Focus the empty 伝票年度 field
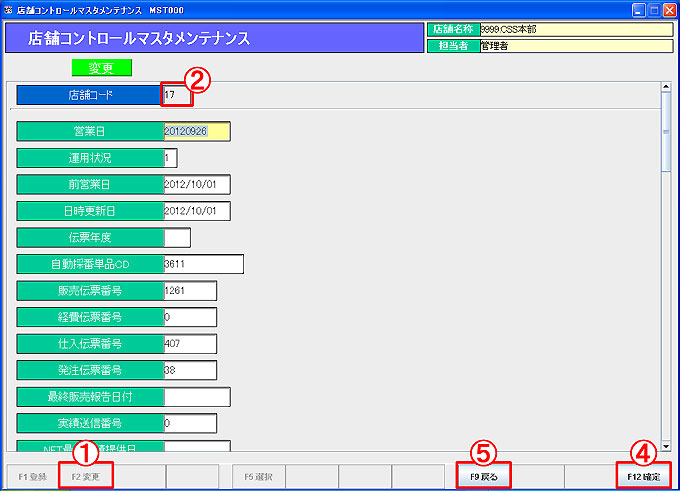 coord(177,238)
